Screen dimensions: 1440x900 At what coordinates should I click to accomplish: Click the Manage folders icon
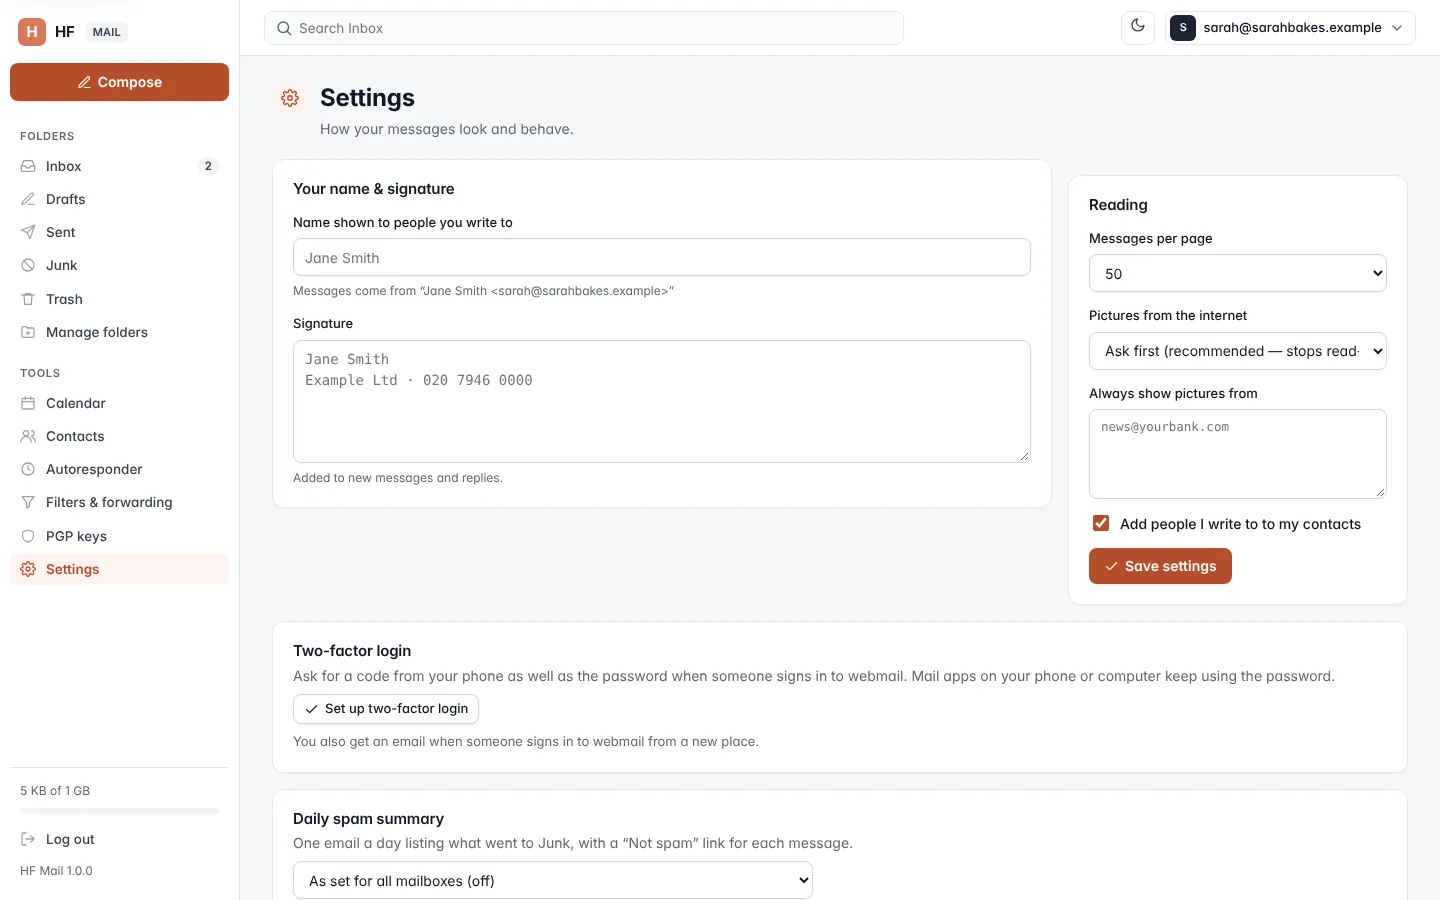point(28,332)
